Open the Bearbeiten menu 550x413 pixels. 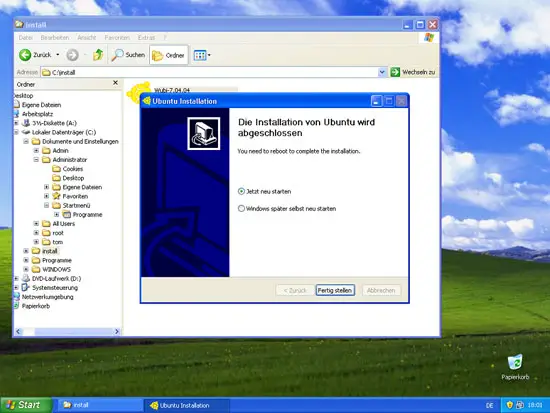[x=55, y=38]
